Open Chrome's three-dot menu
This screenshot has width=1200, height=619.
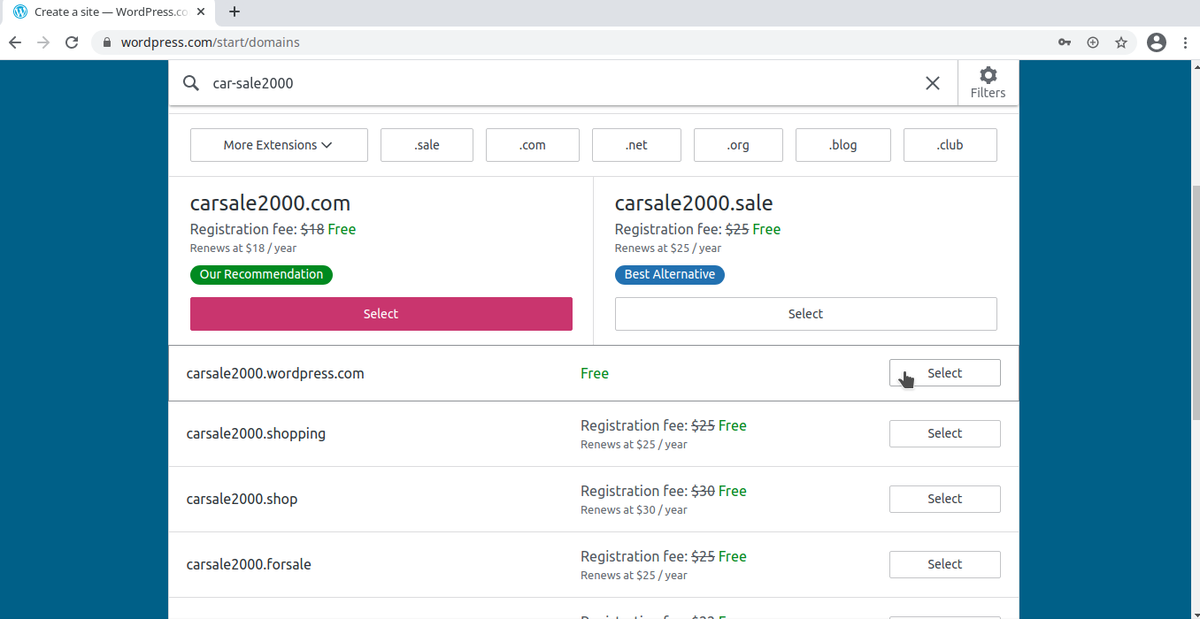[1185, 42]
